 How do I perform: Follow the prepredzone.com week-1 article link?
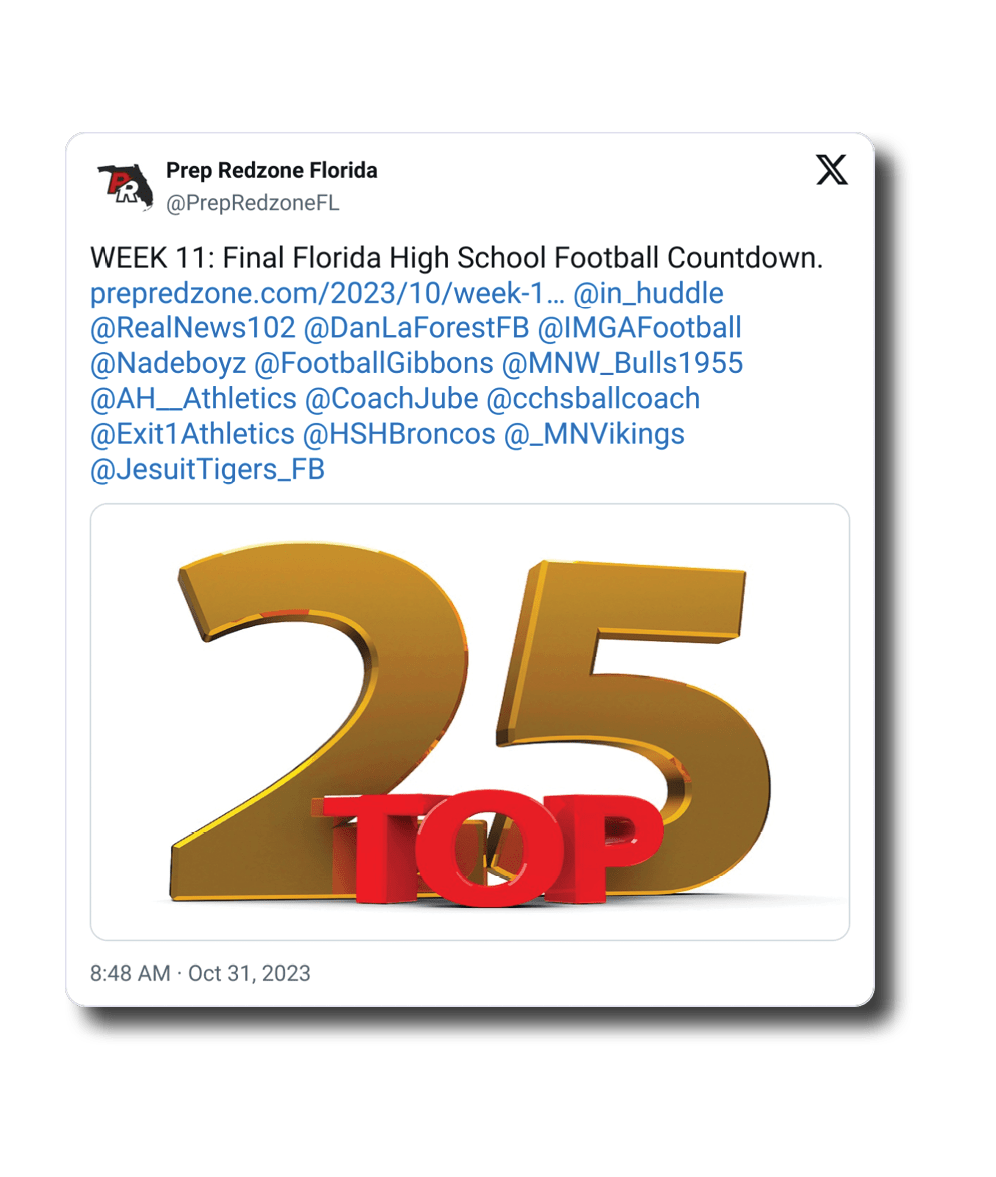pyautogui.click(x=327, y=293)
